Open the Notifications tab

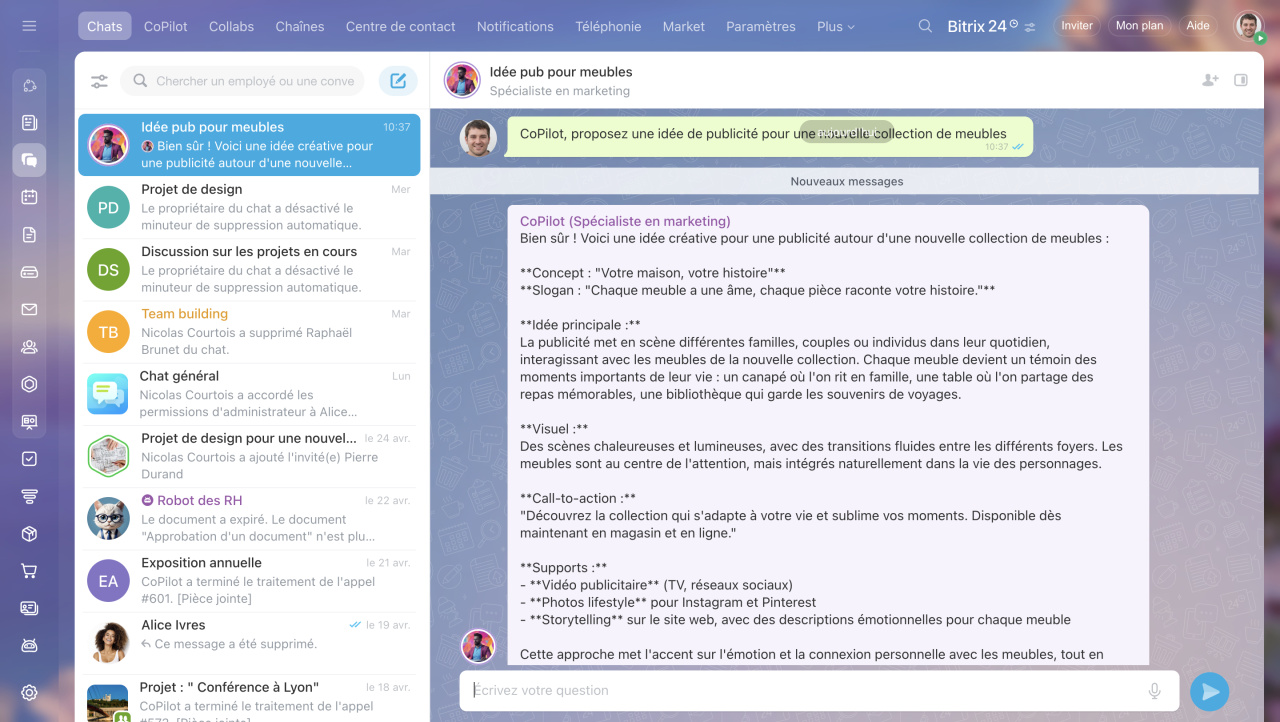[515, 26]
